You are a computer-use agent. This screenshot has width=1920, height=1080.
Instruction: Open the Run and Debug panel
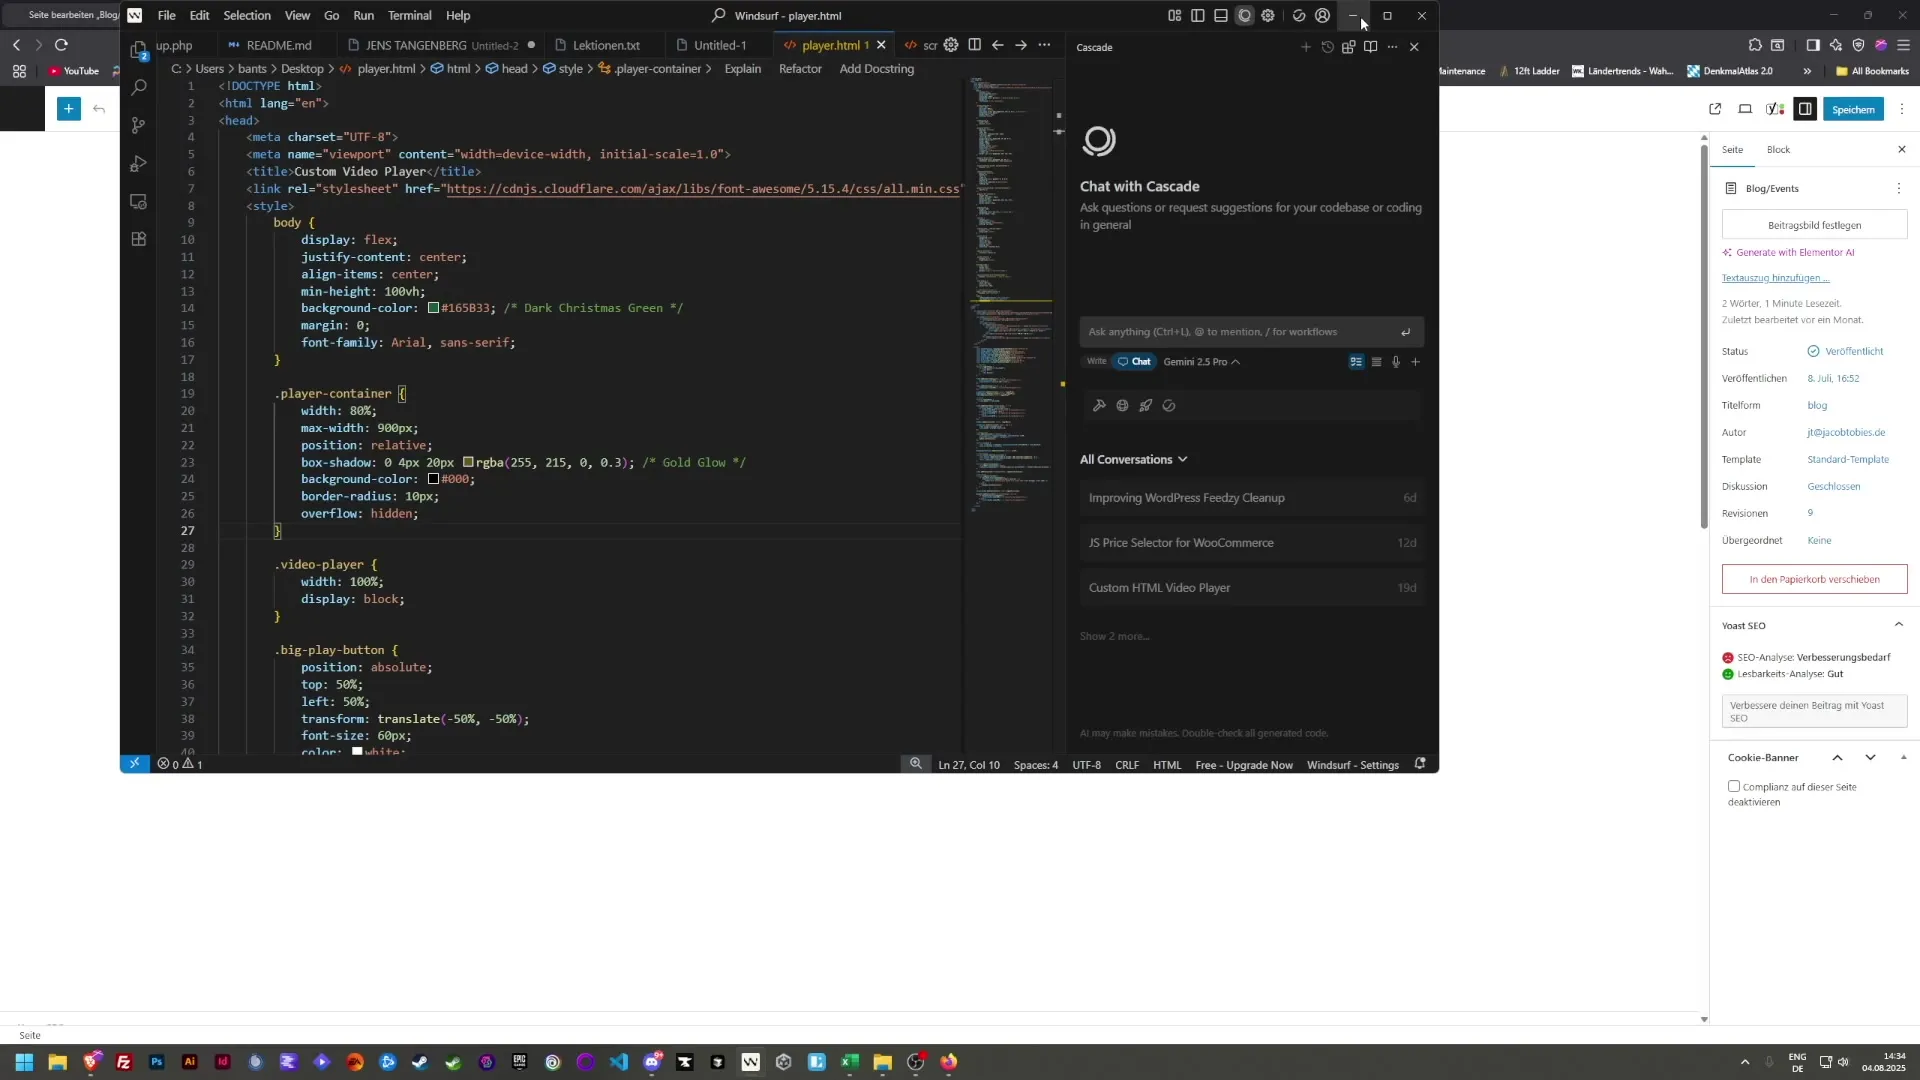[x=139, y=163]
